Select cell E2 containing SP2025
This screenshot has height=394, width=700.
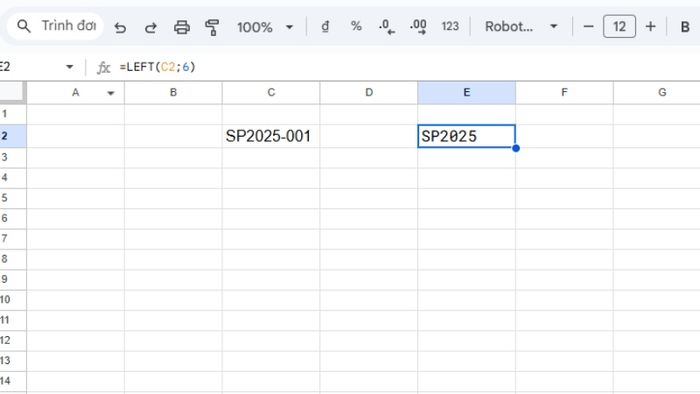point(467,136)
